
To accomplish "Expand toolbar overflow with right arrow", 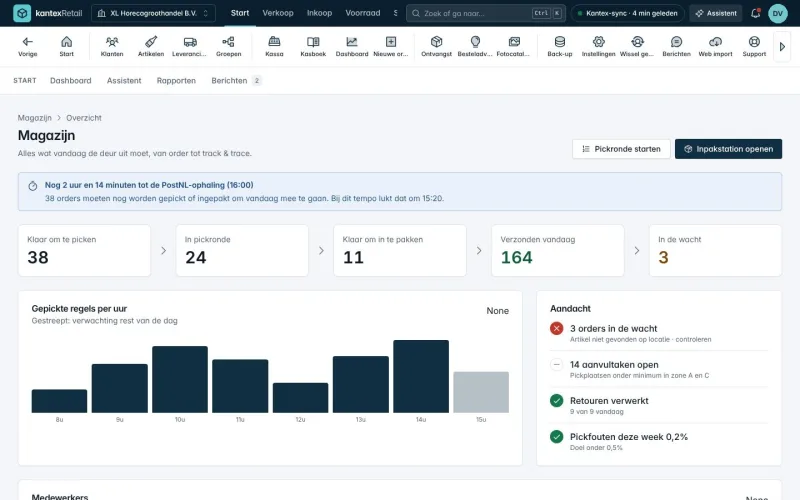I will click(x=782, y=46).
